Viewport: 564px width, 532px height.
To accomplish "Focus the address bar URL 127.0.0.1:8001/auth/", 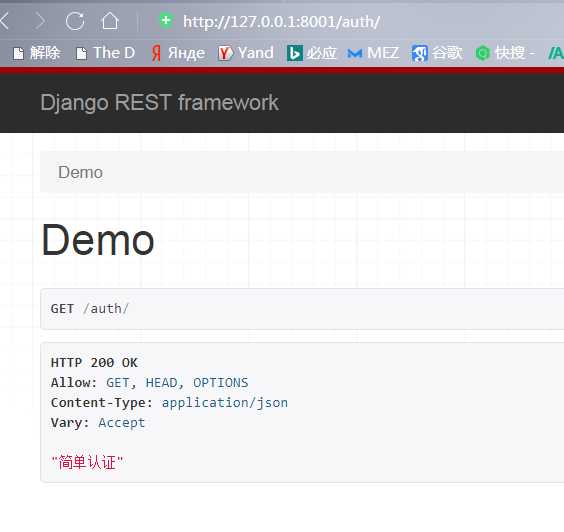I will click(x=281, y=22).
